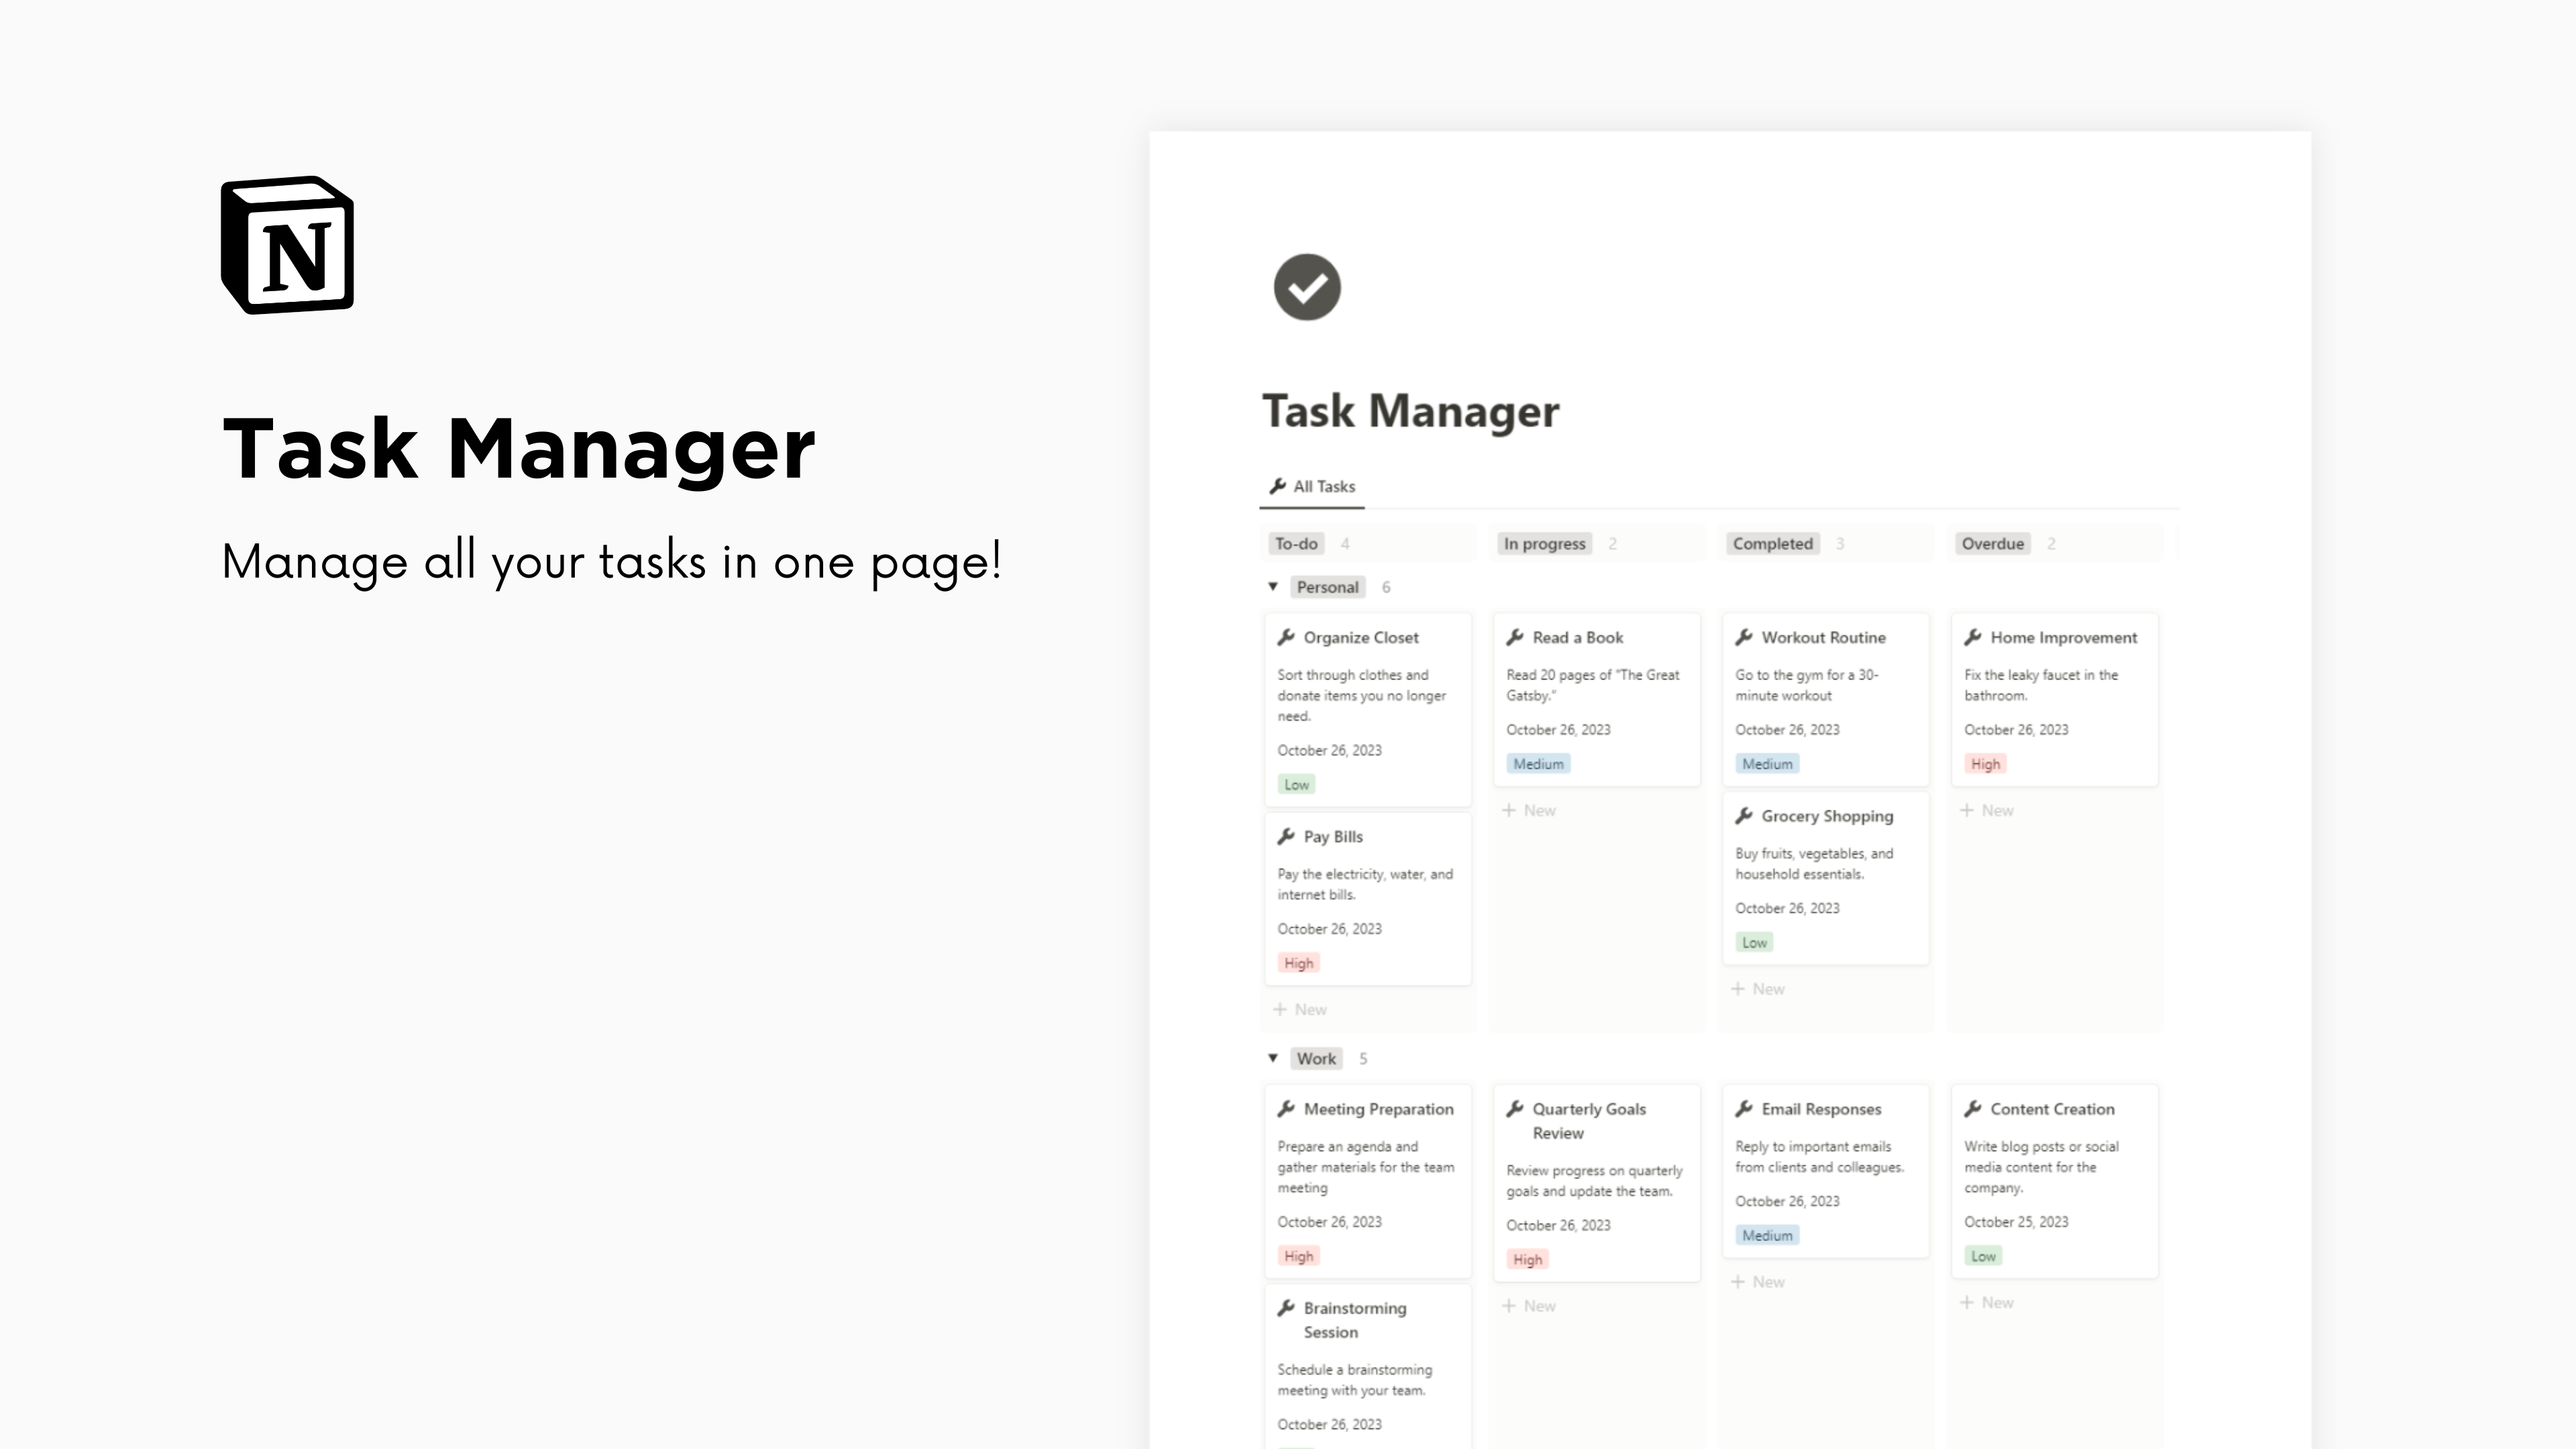Toggle the Completed column header
This screenshot has height=1449, width=2576.
point(1771,543)
